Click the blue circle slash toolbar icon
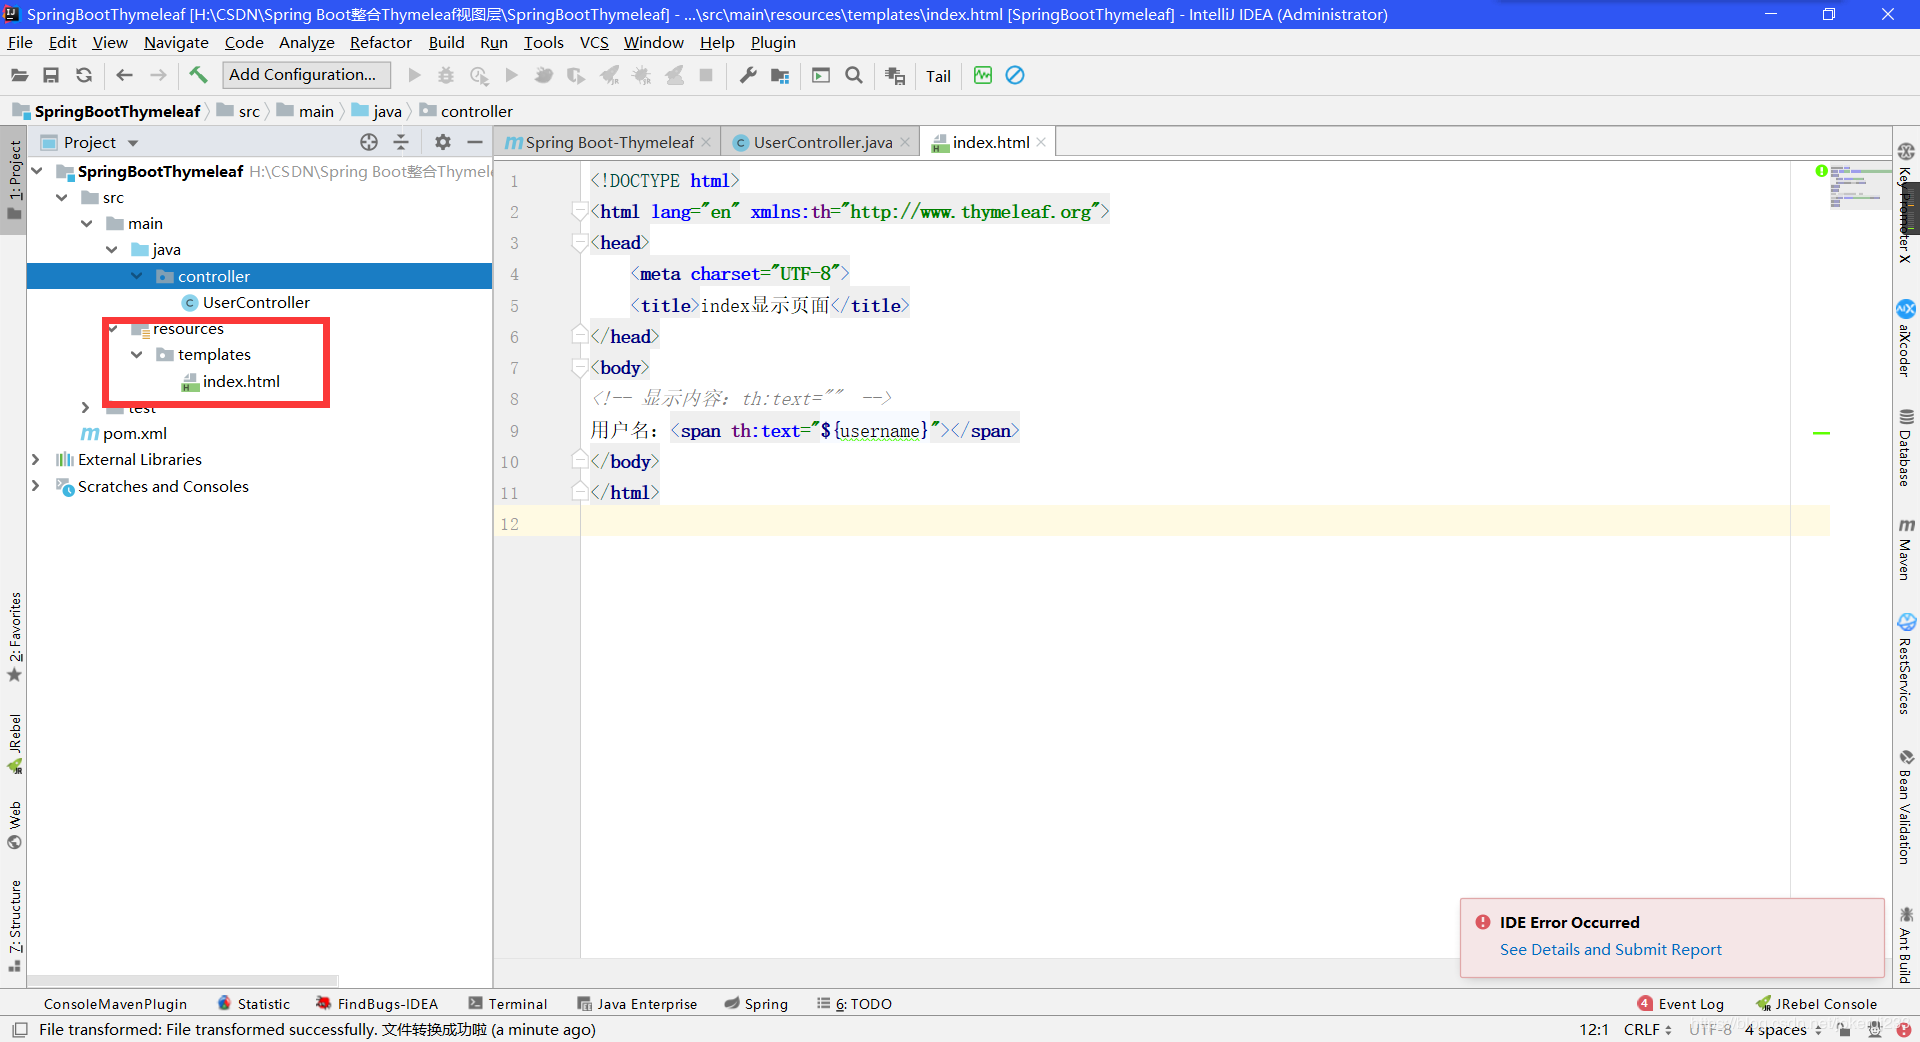 pyautogui.click(x=1015, y=75)
